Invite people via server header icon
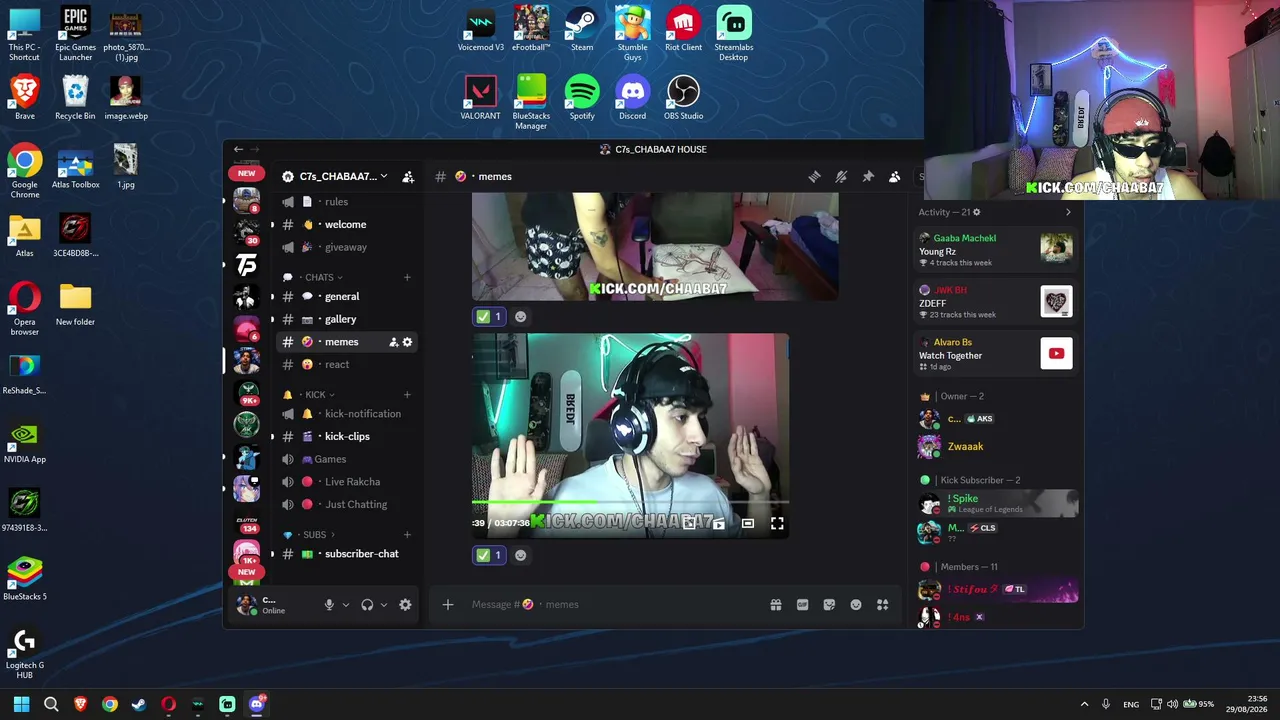1280x720 pixels. click(x=408, y=177)
